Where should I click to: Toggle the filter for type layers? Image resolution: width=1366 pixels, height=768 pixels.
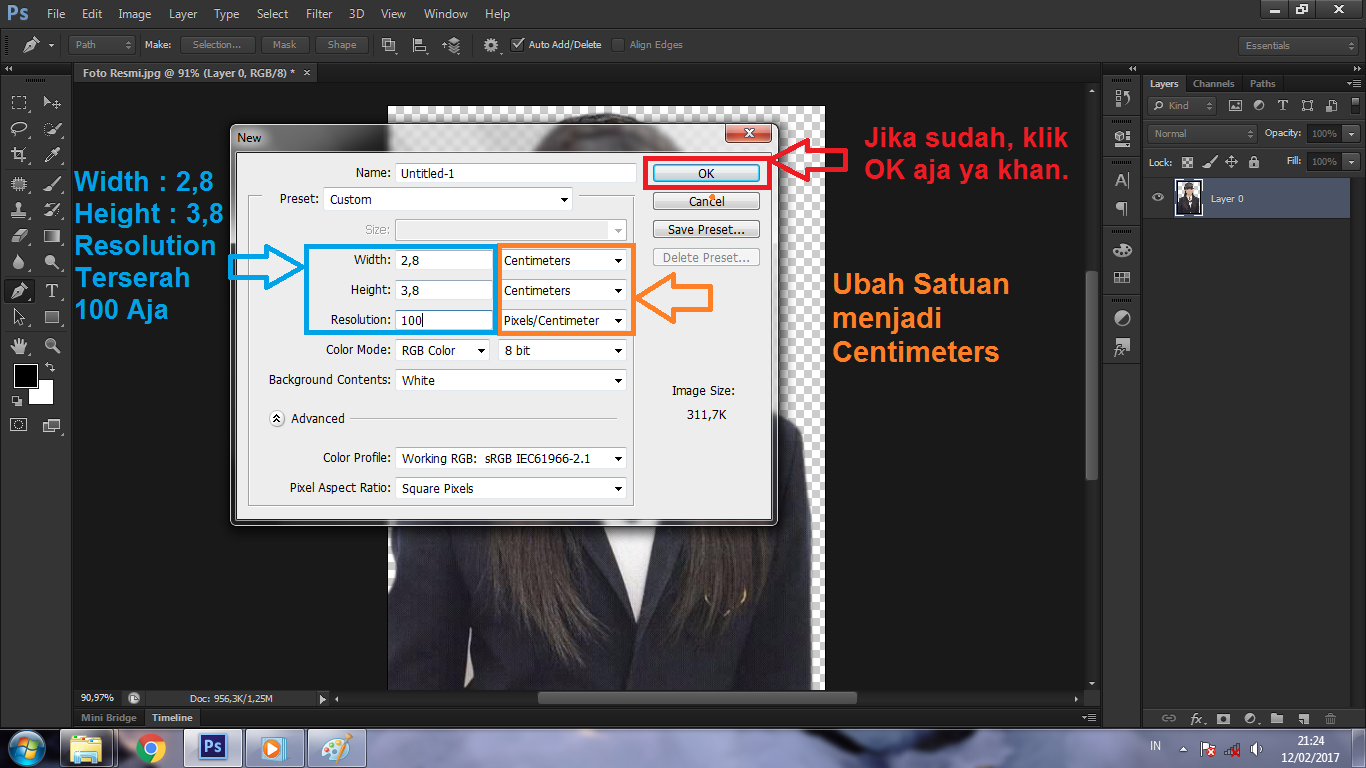click(x=1283, y=105)
